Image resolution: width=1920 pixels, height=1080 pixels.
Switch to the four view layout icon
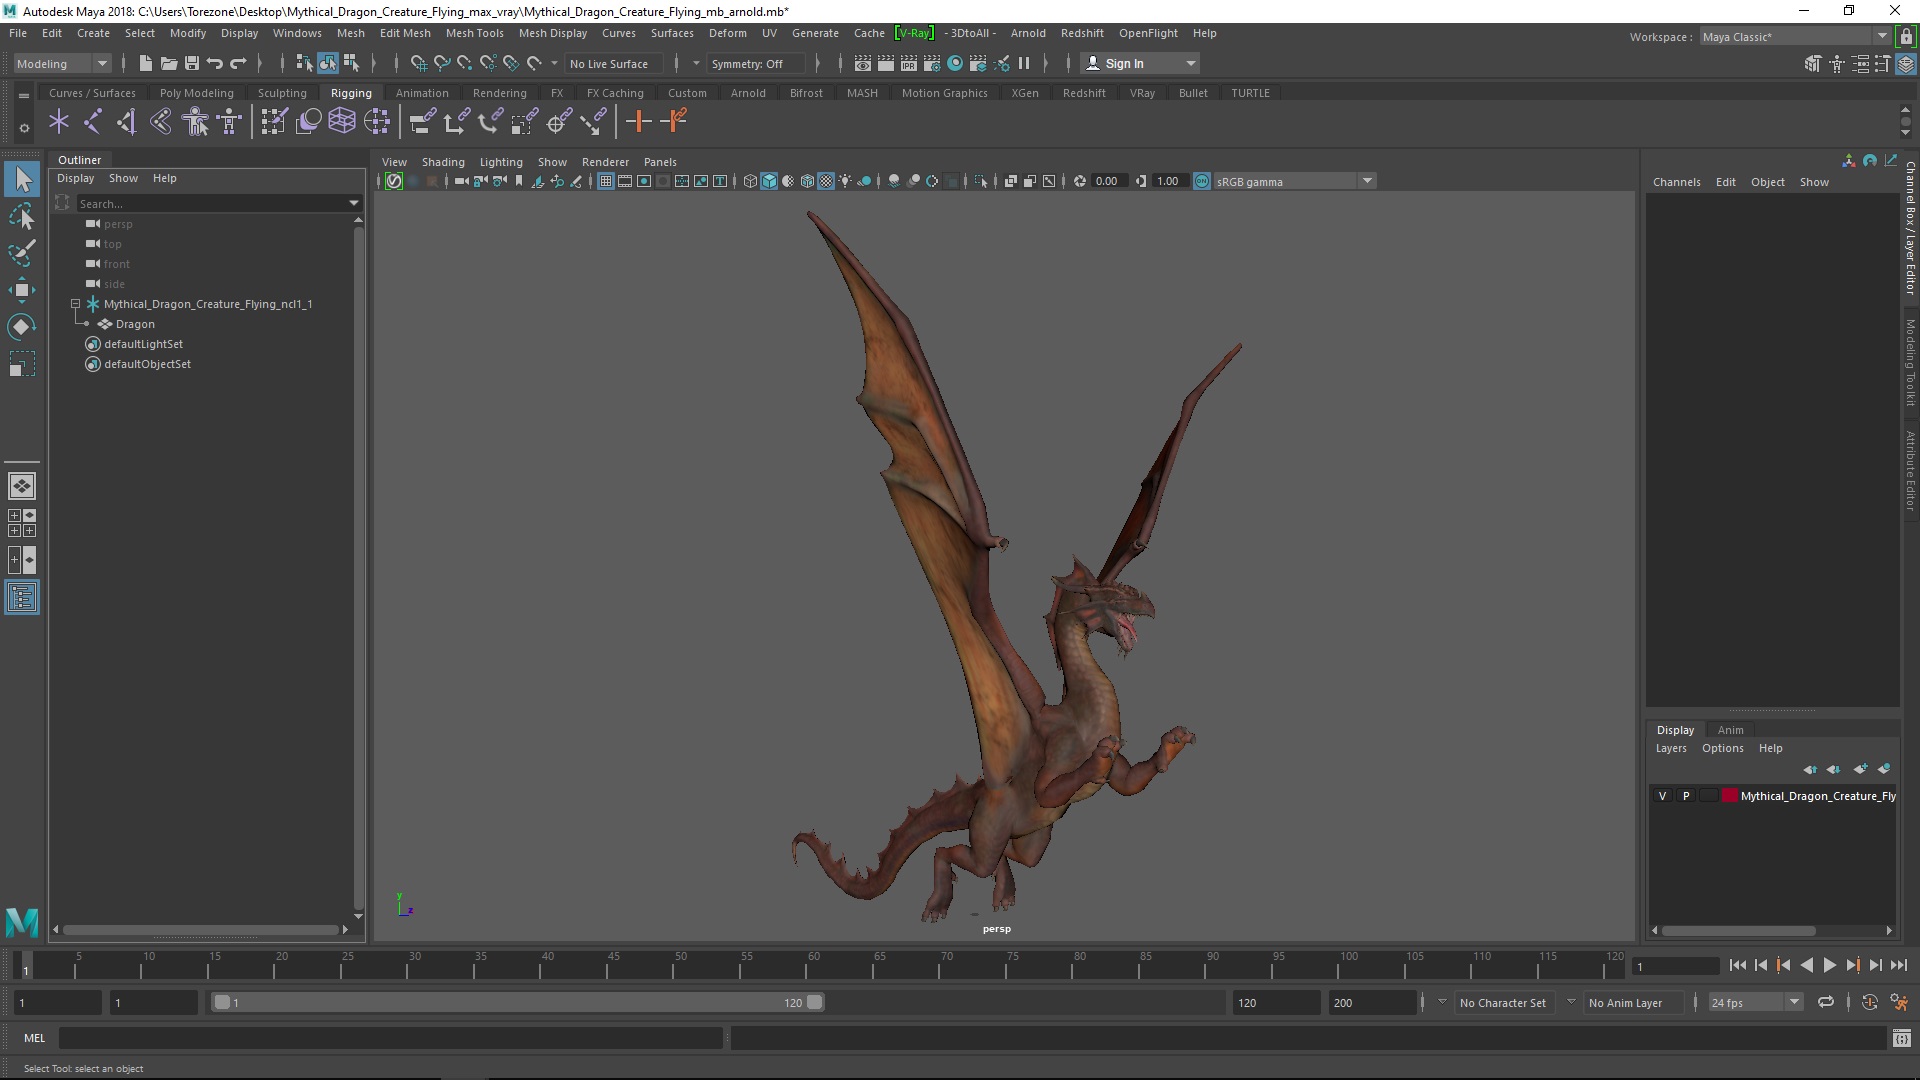tap(22, 523)
